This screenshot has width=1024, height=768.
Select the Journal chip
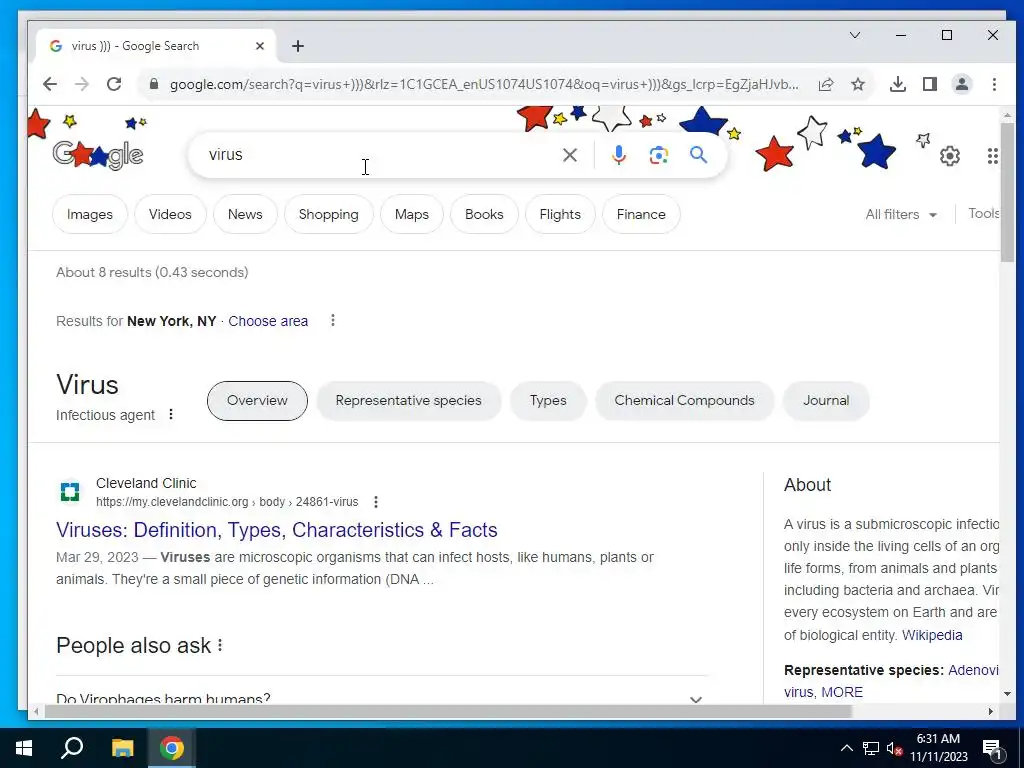point(826,401)
